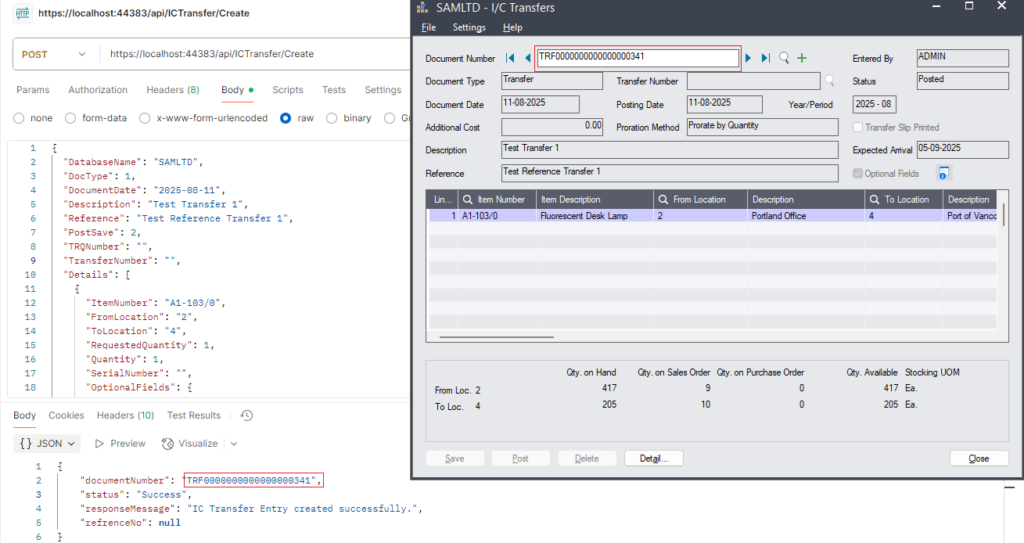Click the green plus new document icon
This screenshot has width=1024, height=543.
click(801, 58)
